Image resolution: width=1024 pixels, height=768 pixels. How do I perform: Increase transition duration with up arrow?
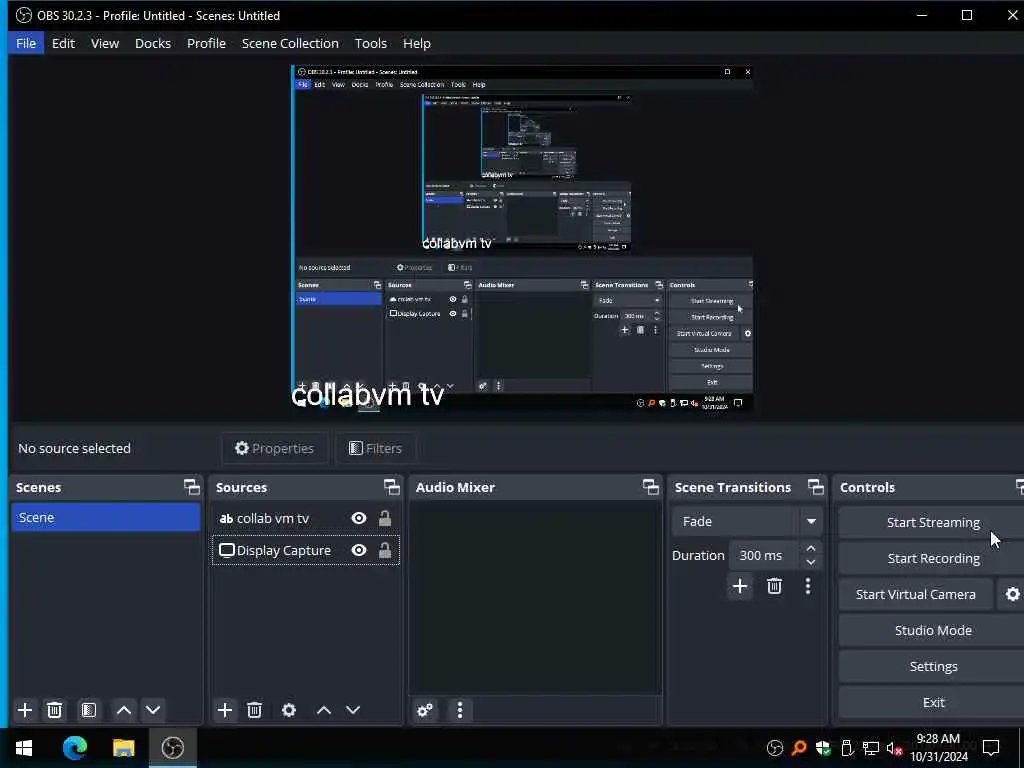click(x=810, y=548)
